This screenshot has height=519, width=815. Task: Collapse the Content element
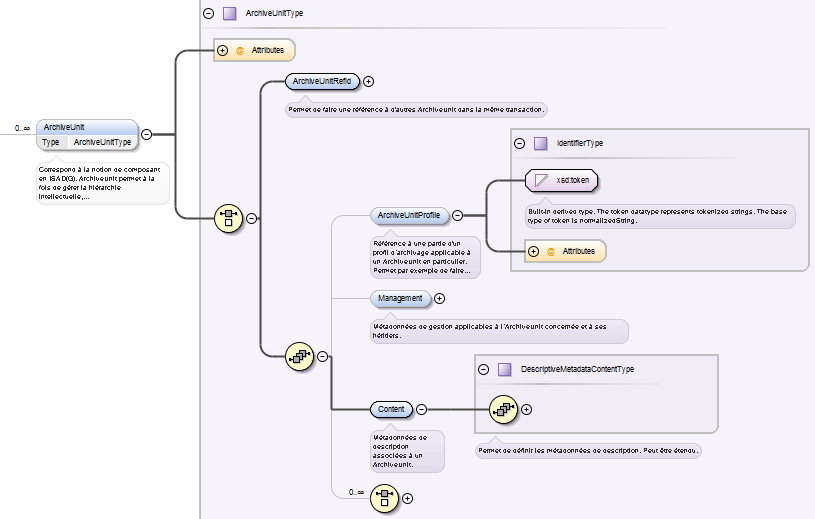click(x=421, y=409)
